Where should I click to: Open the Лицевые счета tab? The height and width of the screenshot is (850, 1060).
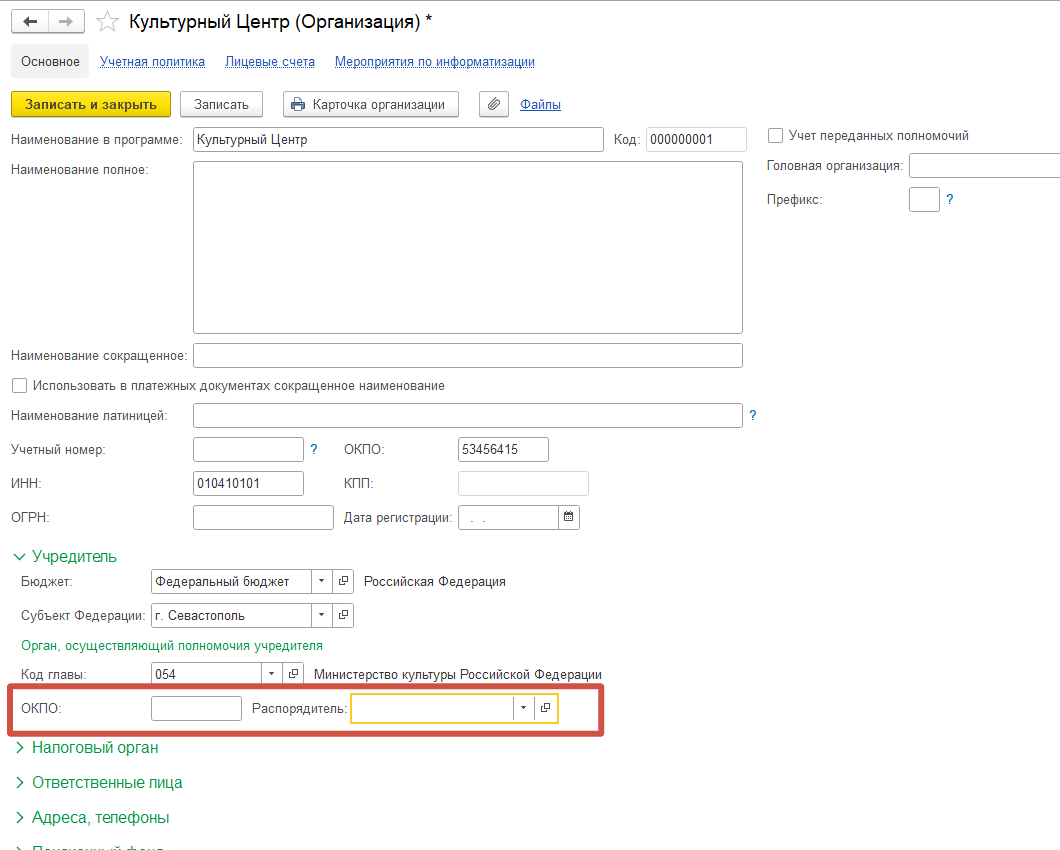(x=270, y=62)
